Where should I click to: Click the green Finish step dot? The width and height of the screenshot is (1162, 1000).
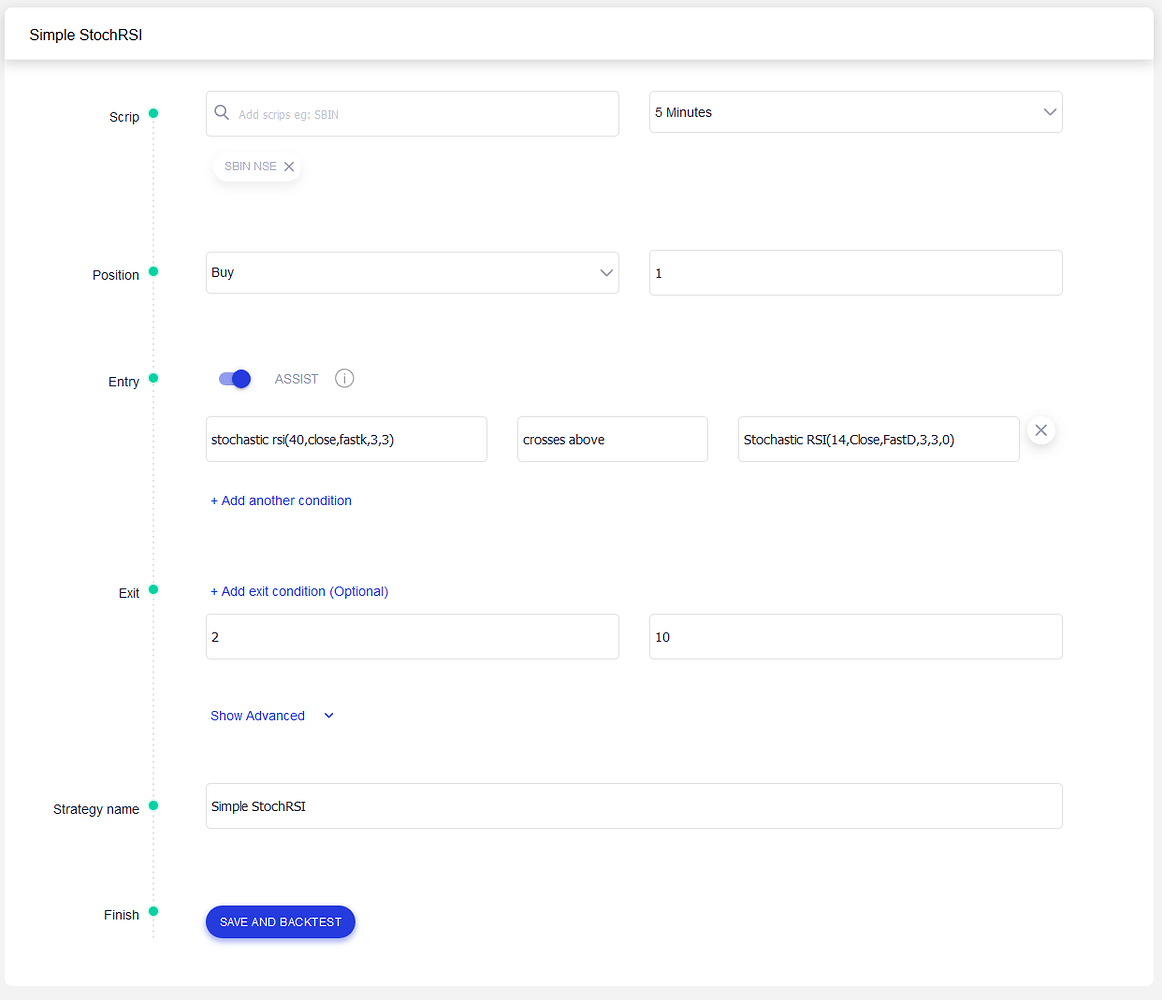click(153, 911)
